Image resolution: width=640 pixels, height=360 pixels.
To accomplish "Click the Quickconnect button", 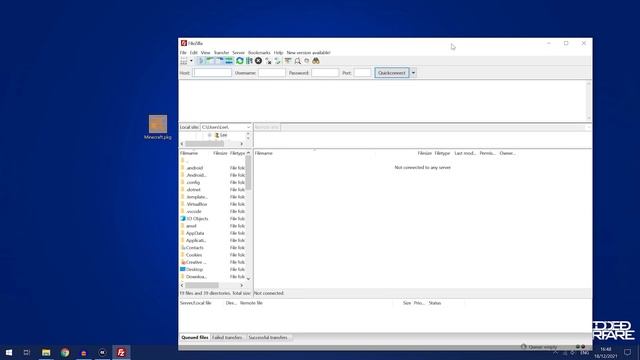I will click(x=392, y=73).
